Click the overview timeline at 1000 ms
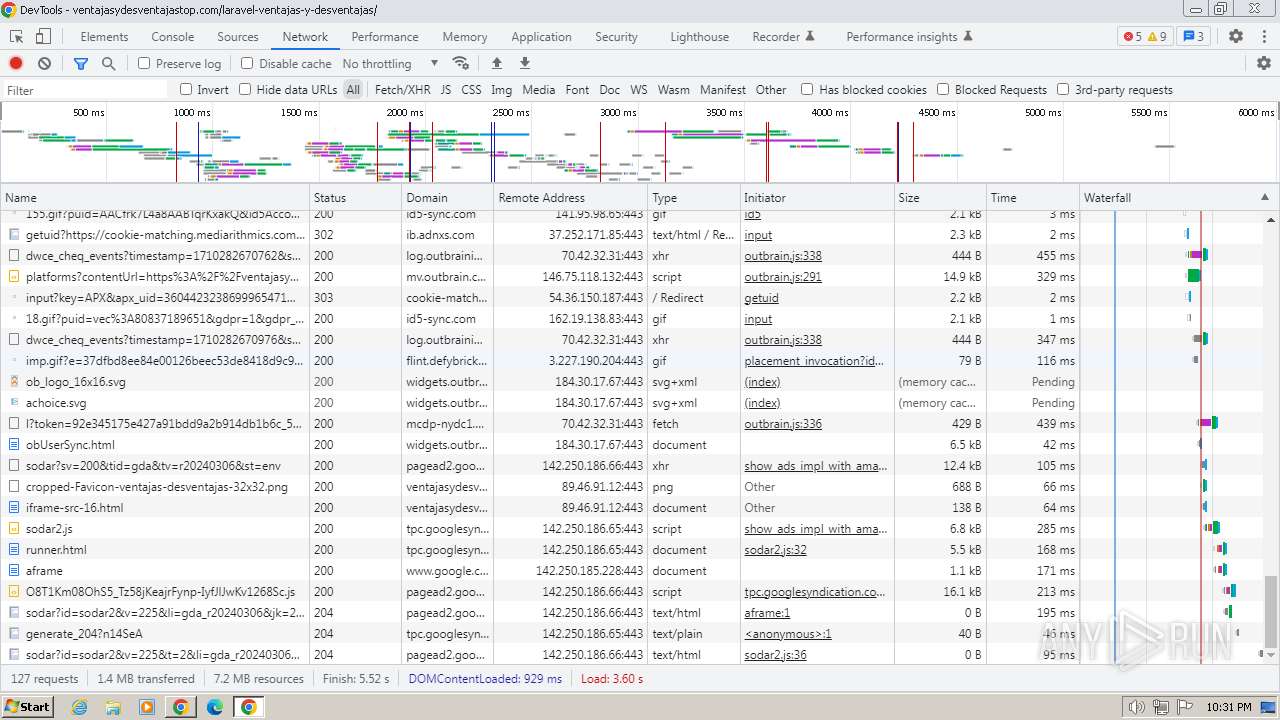1280x720 pixels. pos(192,113)
